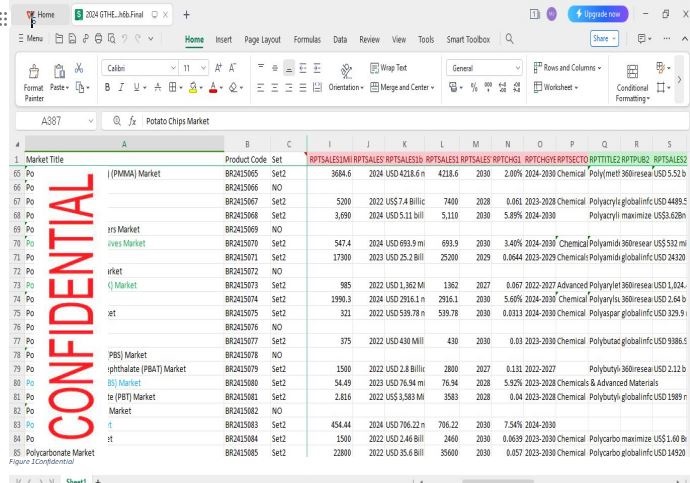Image resolution: width=690 pixels, height=483 pixels.
Task: Click the fx insert function icon
Action: click(x=132, y=121)
